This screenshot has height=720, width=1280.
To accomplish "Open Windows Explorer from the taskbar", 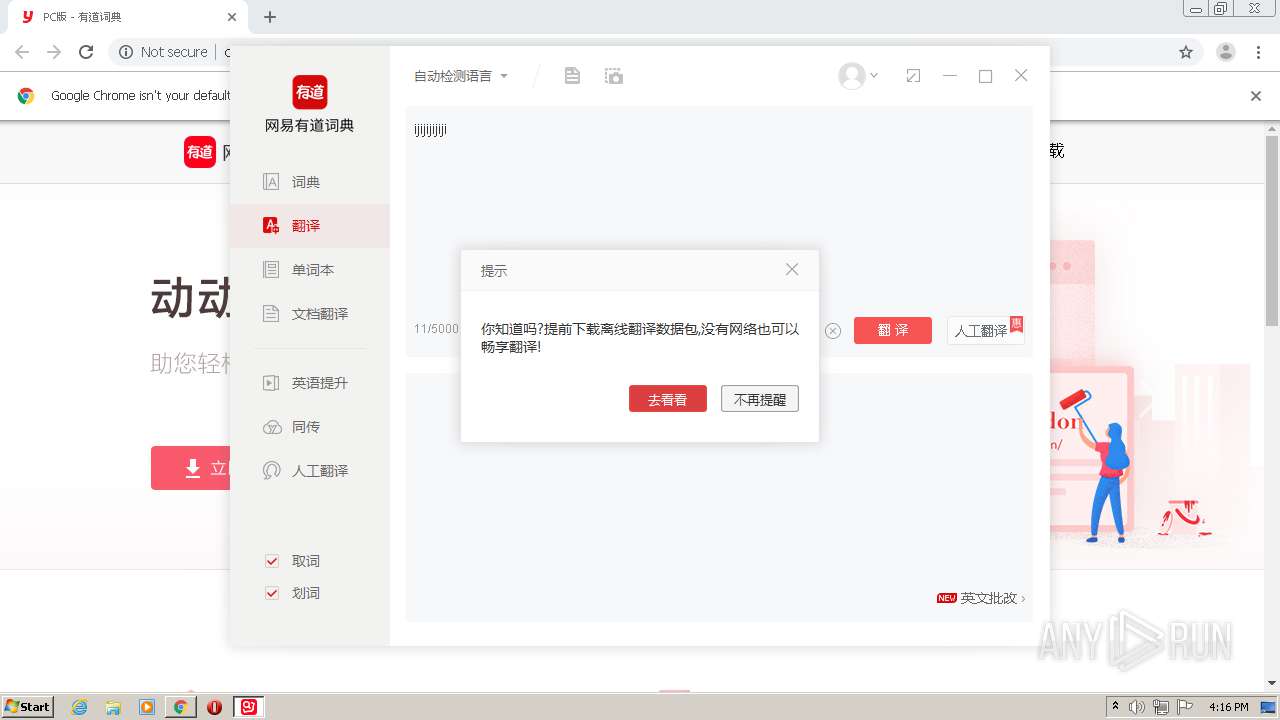I will click(x=113, y=707).
